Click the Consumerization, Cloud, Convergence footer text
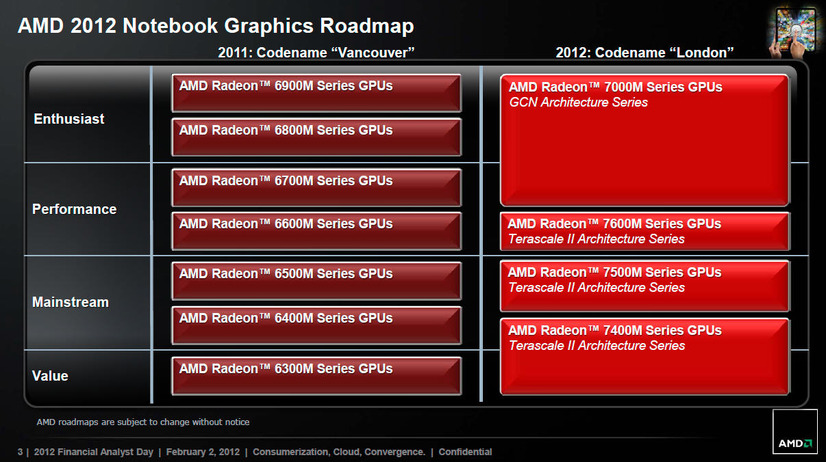 339,452
